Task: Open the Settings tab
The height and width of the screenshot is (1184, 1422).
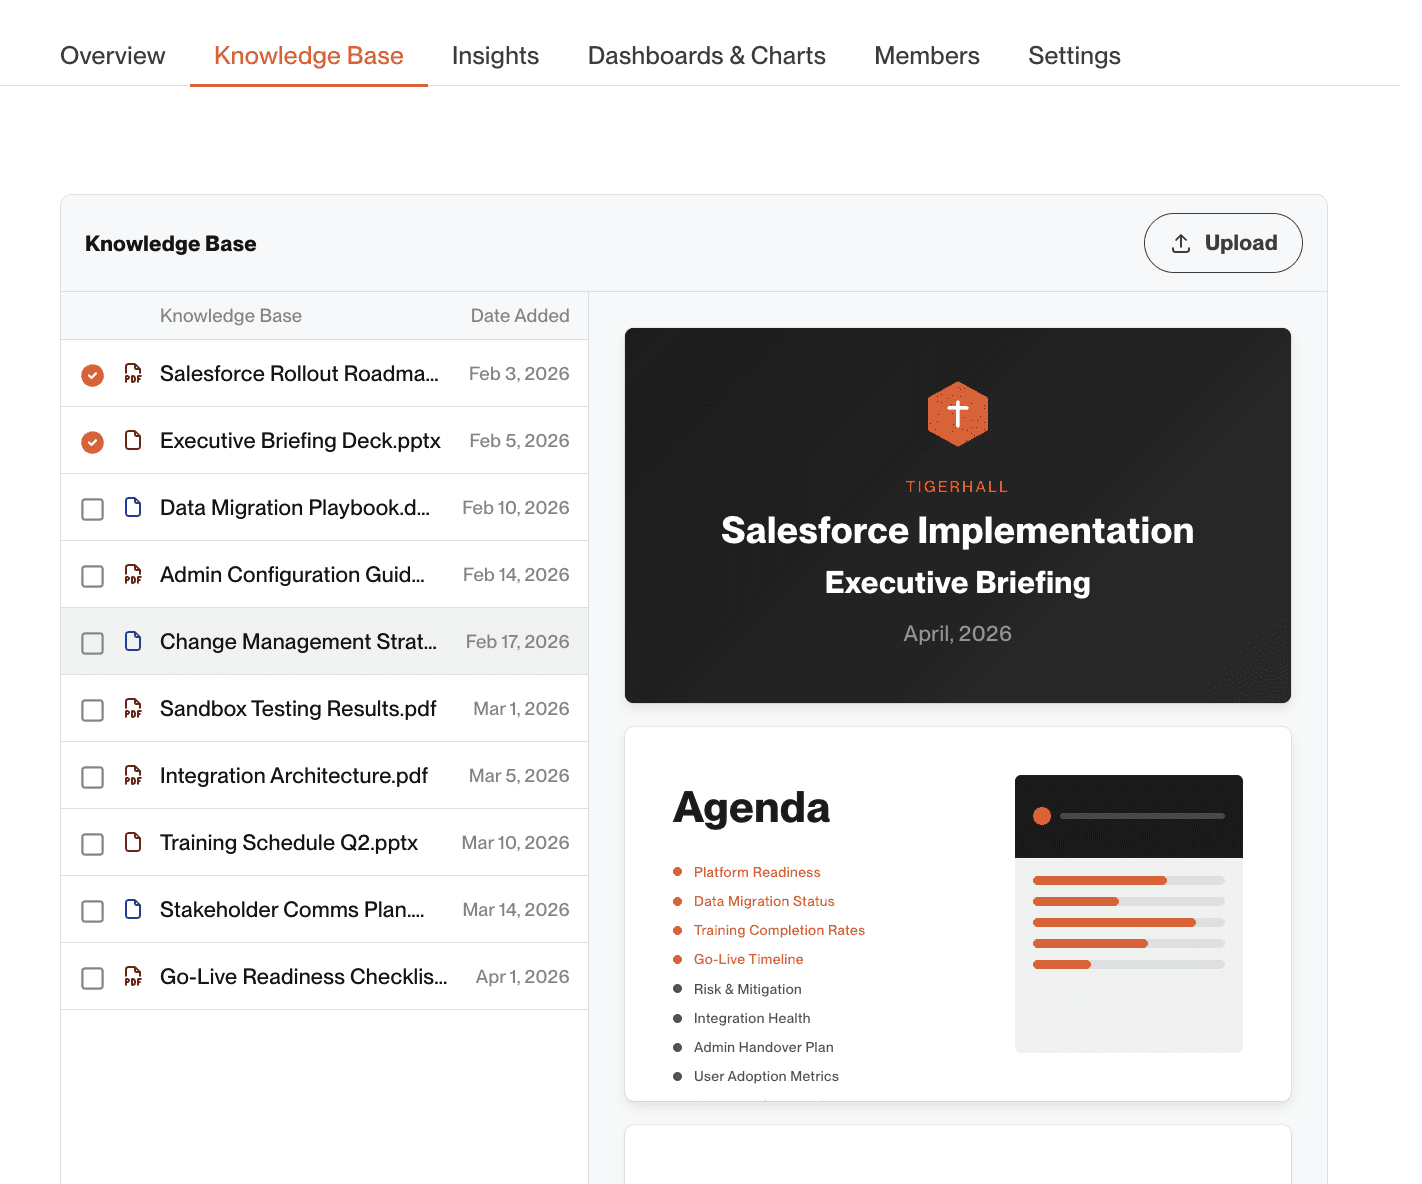Action: [x=1074, y=56]
